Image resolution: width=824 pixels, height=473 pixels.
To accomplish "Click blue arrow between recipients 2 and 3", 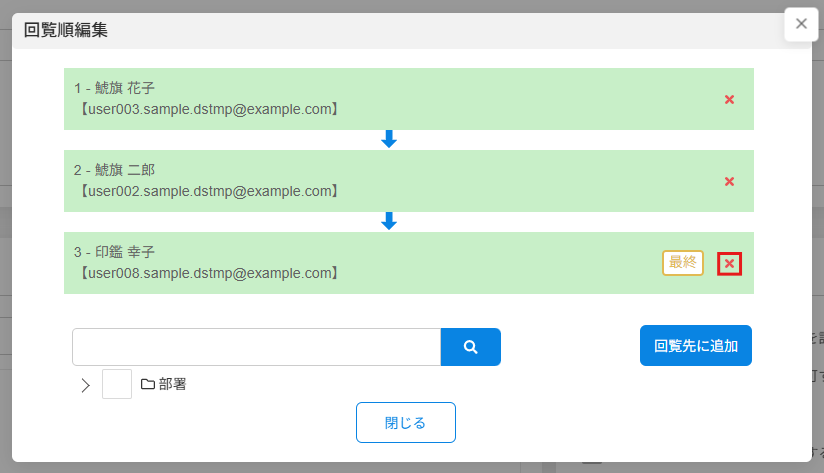I will point(389,221).
